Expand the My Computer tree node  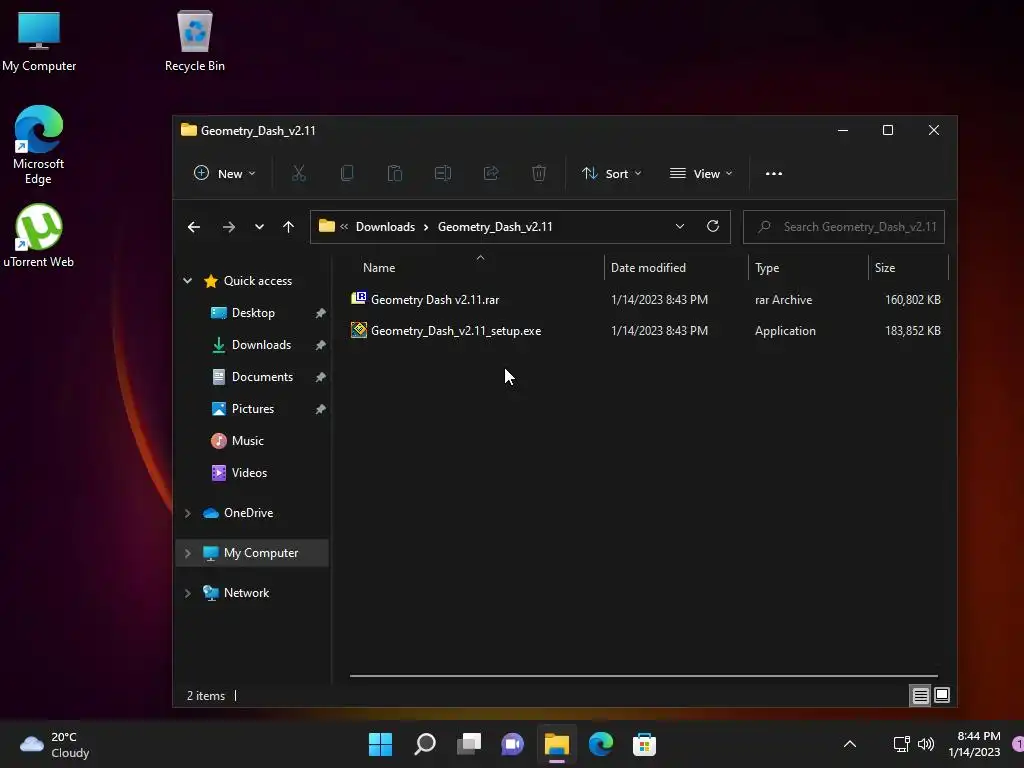187,553
